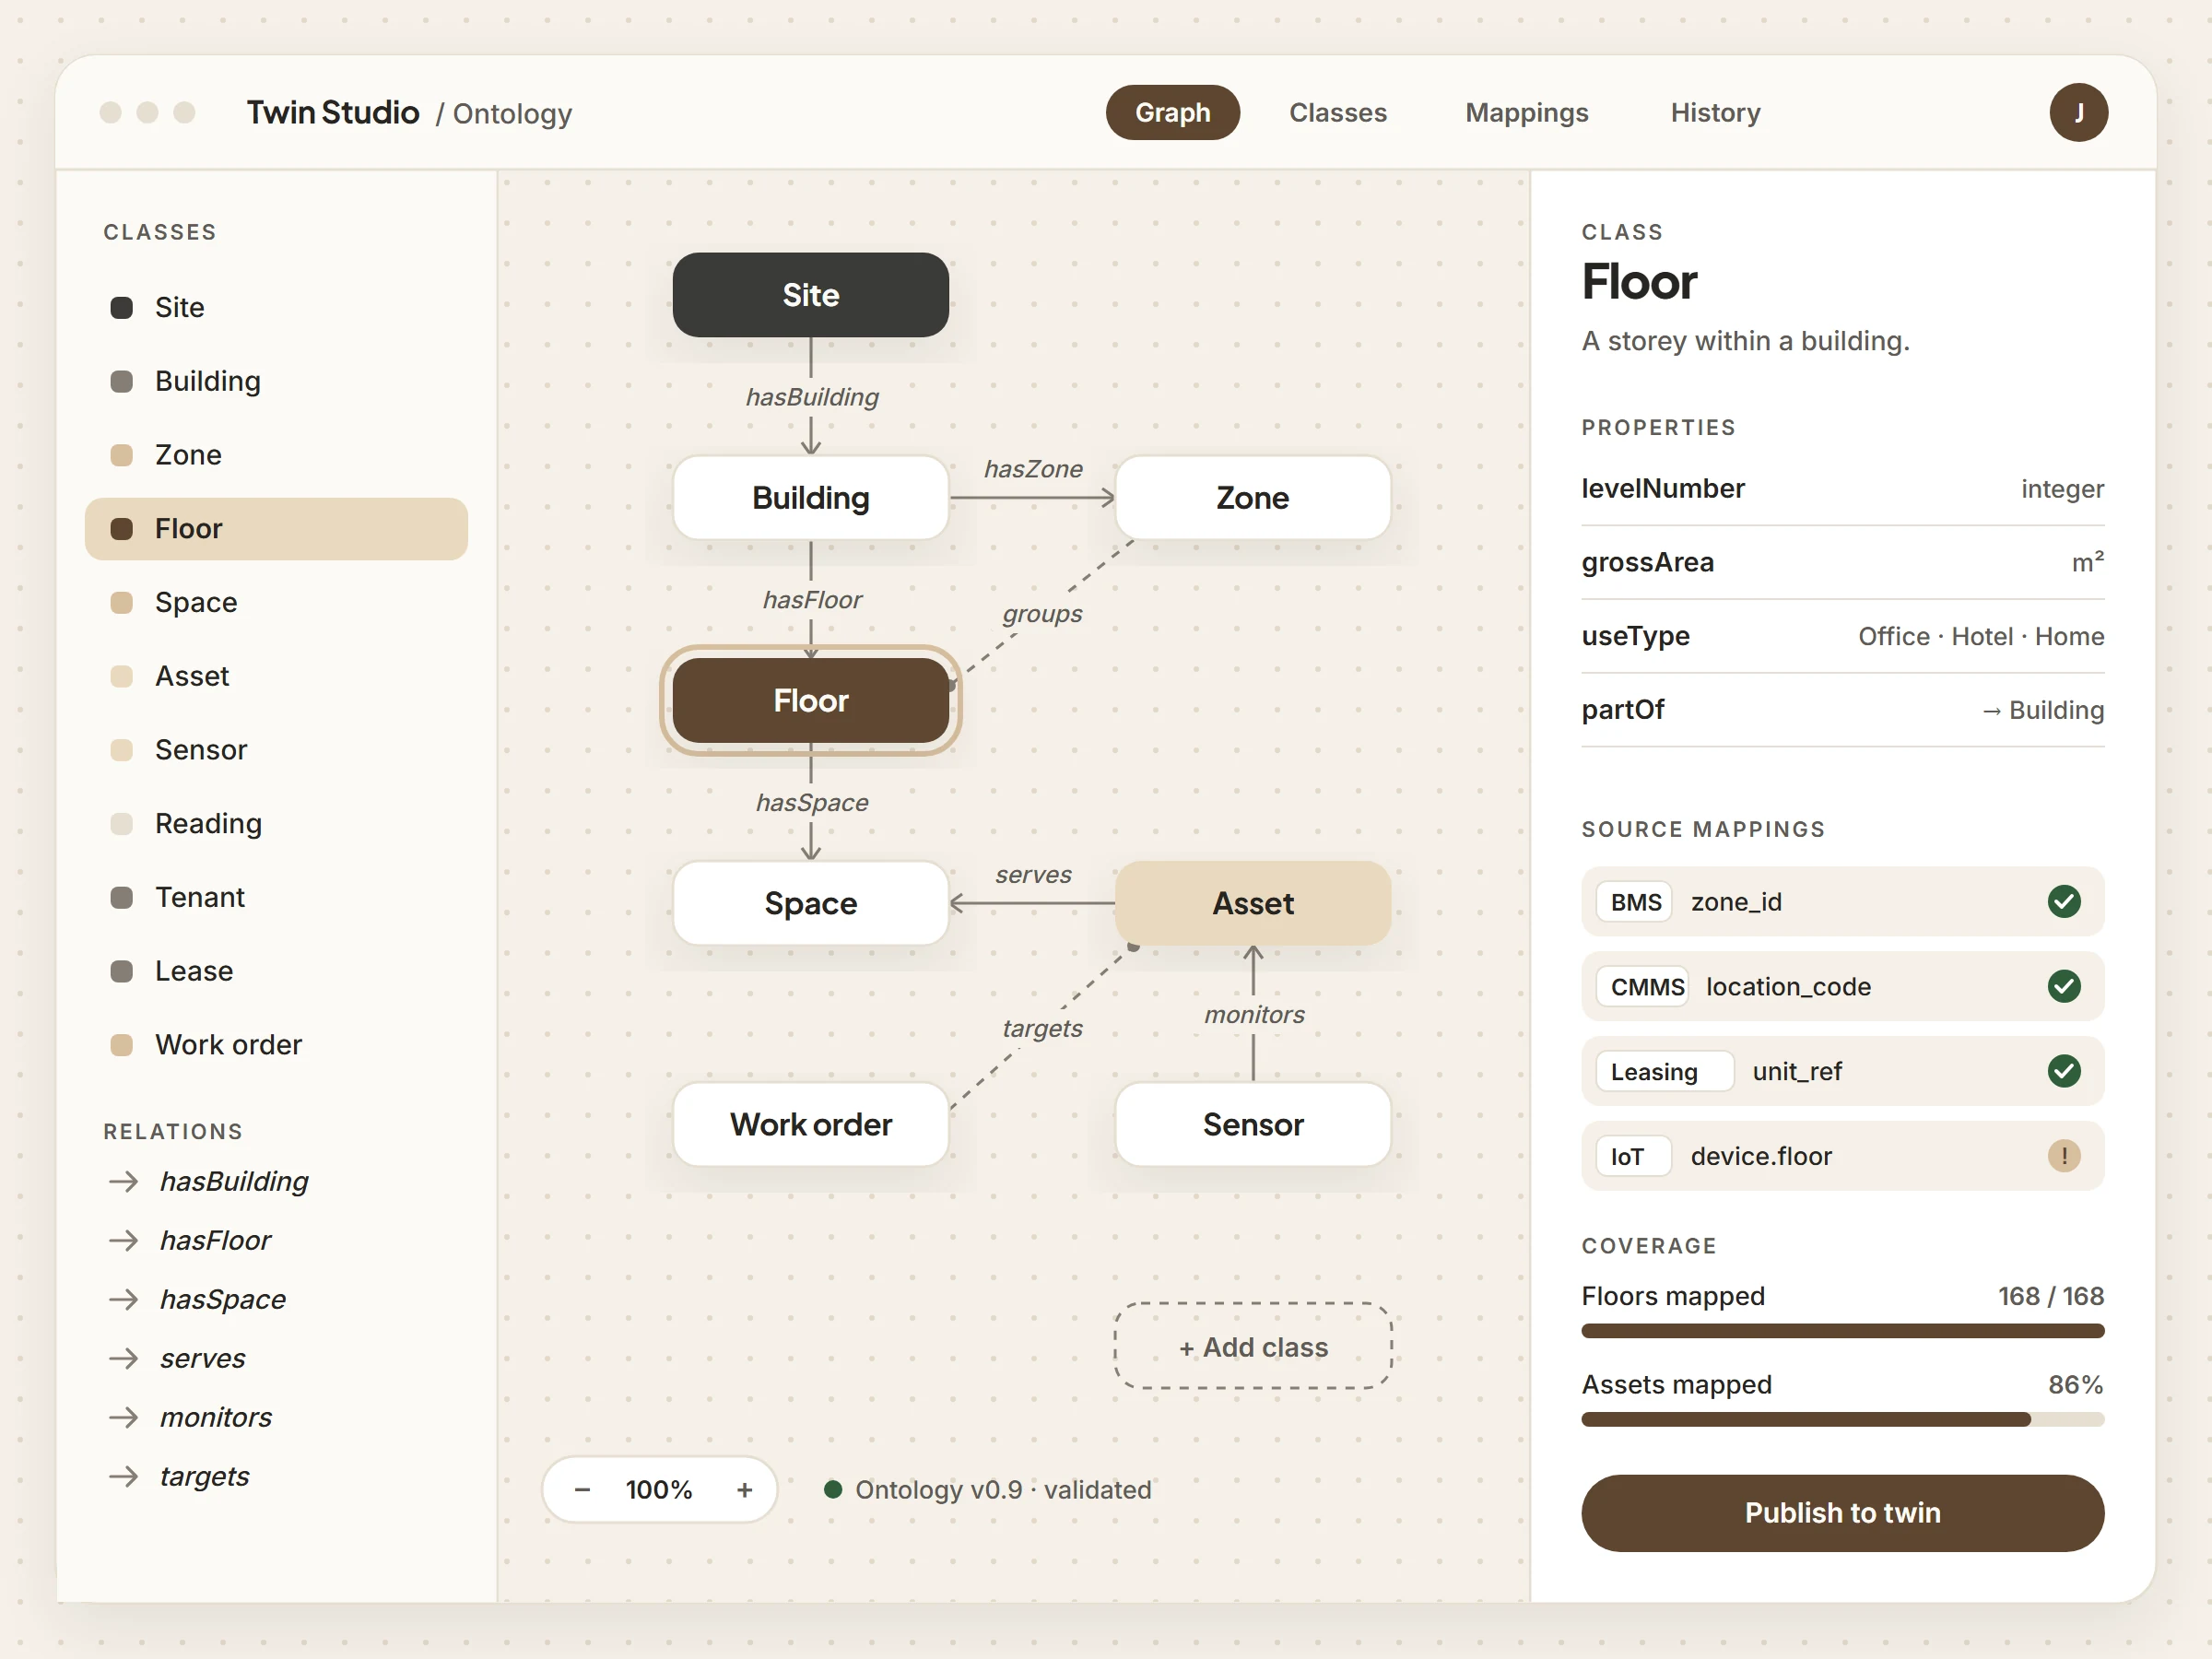The image size is (2212, 1659).
Task: Open the History tab
Action: click(x=1715, y=113)
